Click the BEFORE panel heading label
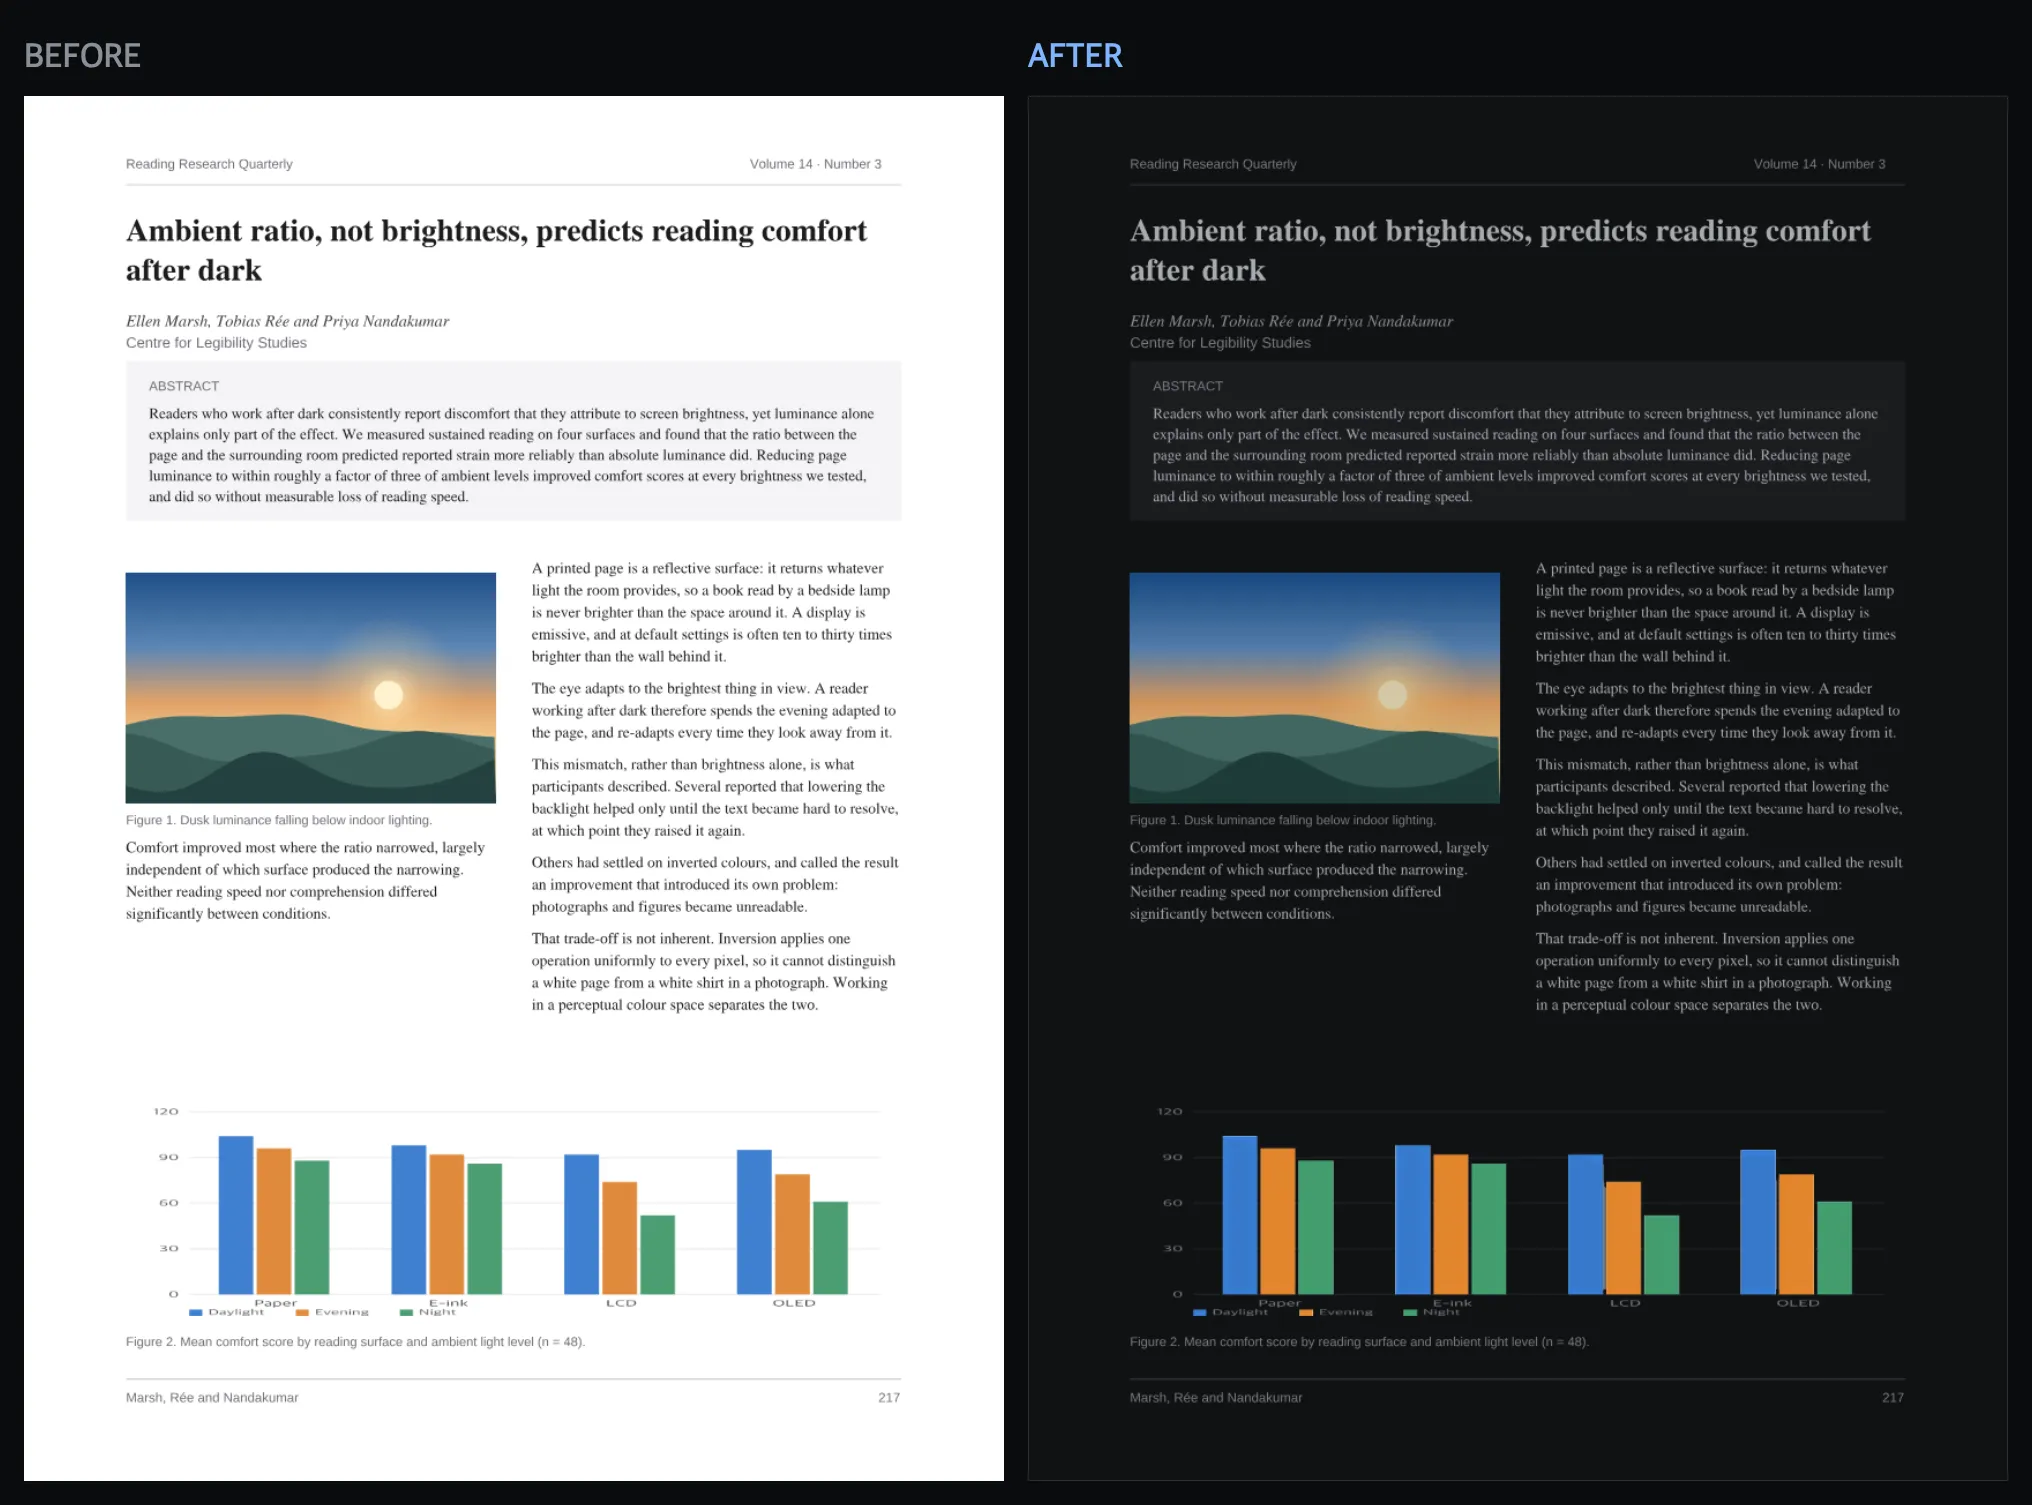2032x1505 pixels. tap(82, 56)
